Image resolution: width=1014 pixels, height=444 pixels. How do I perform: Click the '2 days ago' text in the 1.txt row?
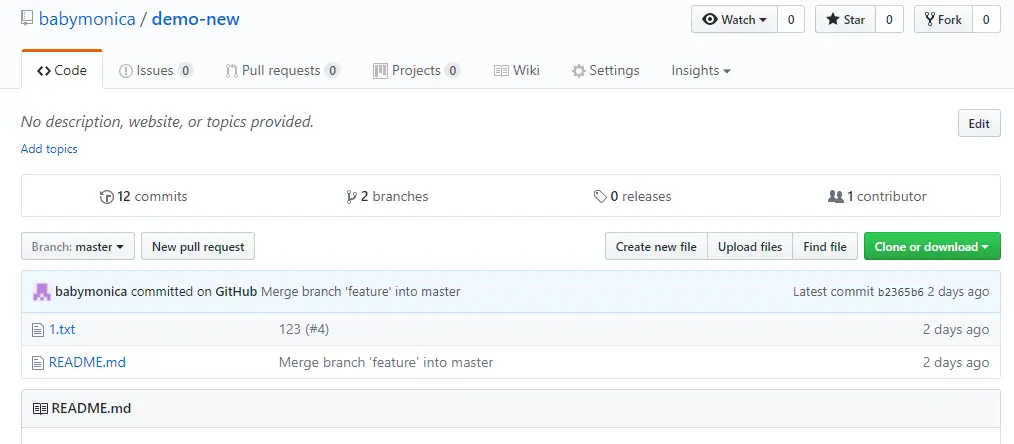(956, 330)
